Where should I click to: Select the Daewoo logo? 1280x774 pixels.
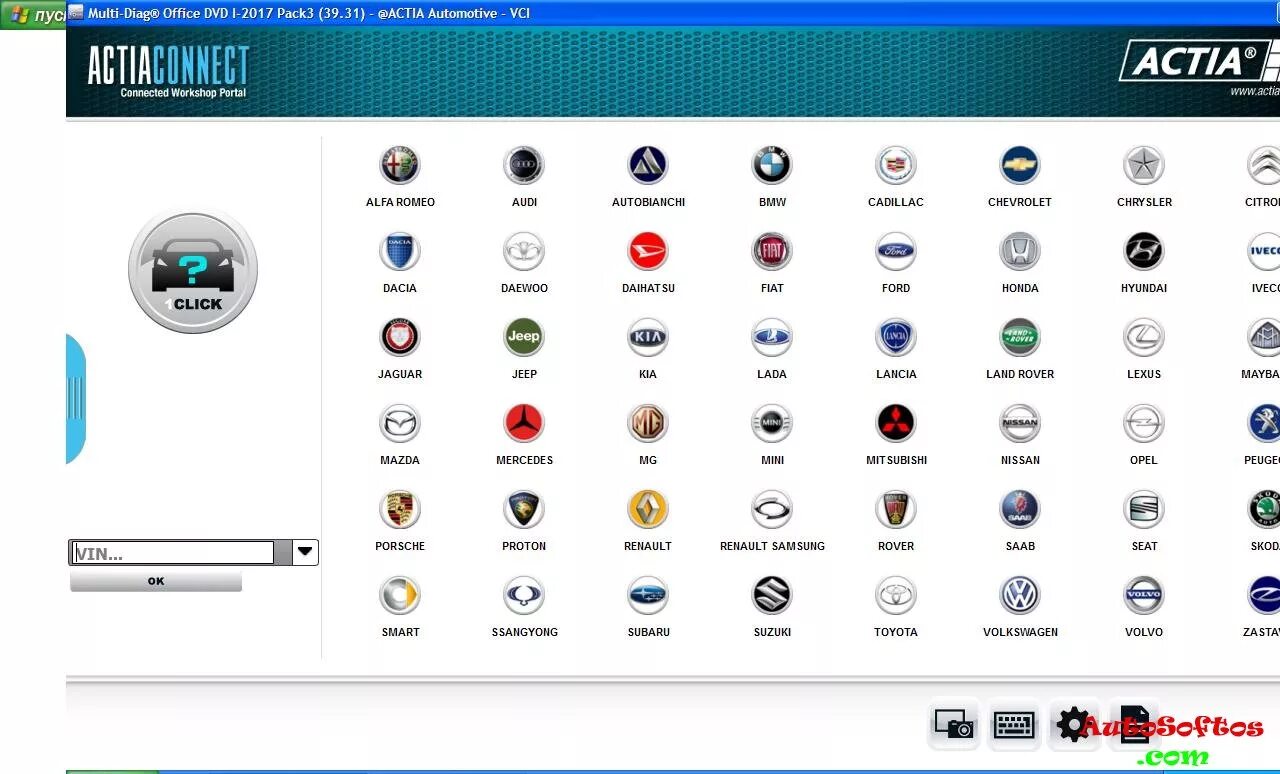click(524, 251)
